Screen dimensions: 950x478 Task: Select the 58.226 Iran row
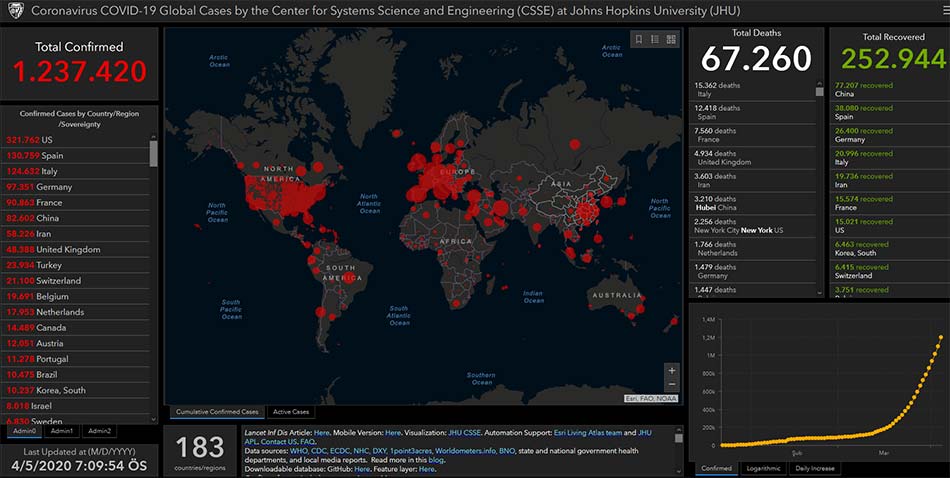[75, 234]
